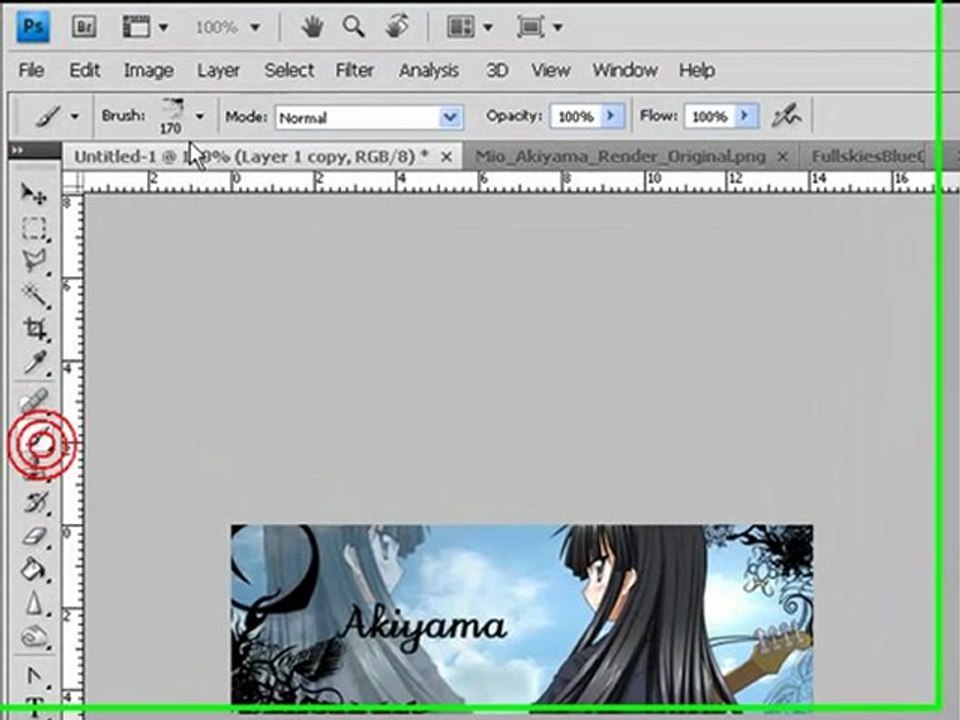Select the History Brush tool

(x=36, y=503)
